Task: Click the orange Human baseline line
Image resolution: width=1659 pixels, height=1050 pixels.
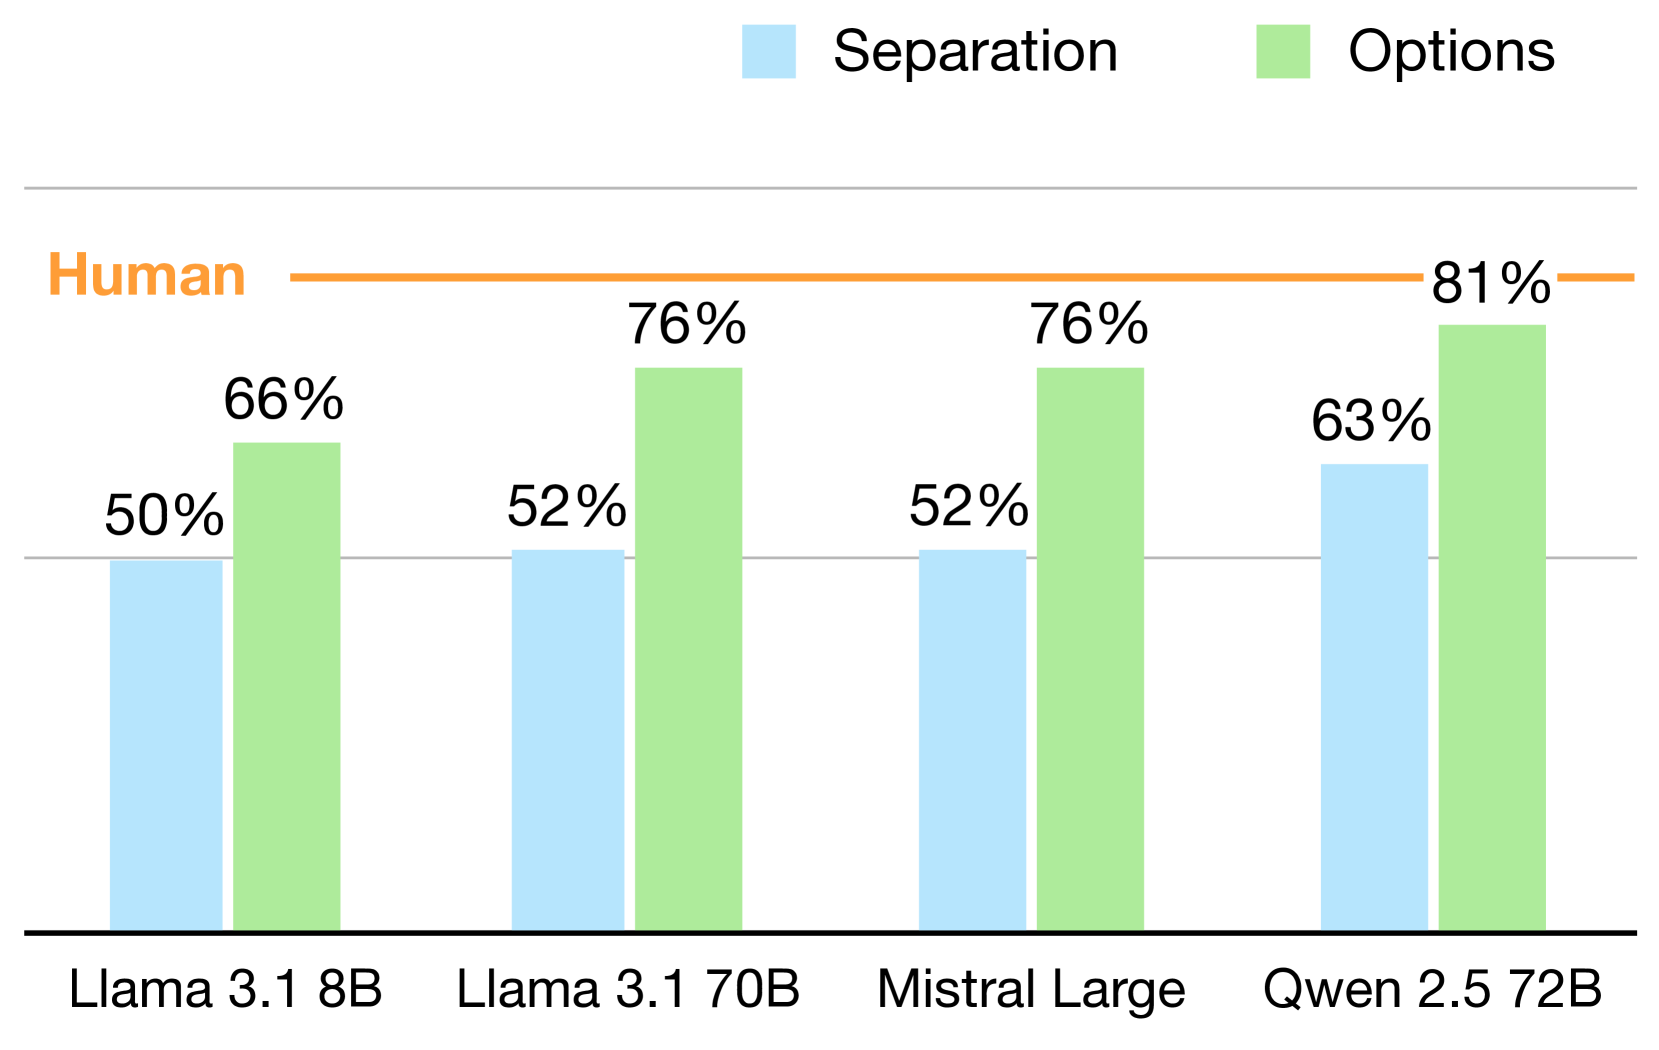Action: [x=850, y=277]
